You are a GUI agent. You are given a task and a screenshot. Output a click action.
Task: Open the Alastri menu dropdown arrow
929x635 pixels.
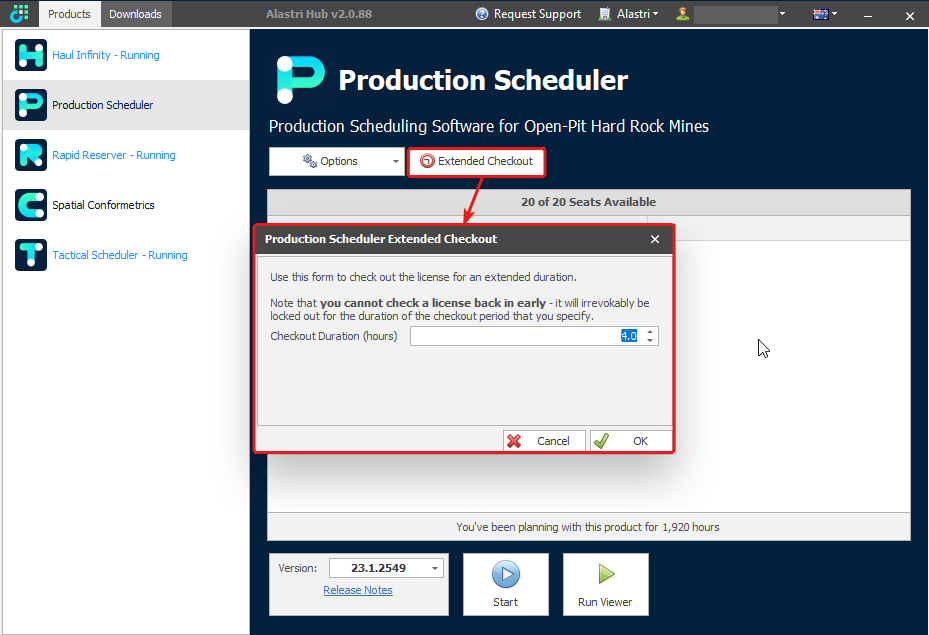[655, 14]
